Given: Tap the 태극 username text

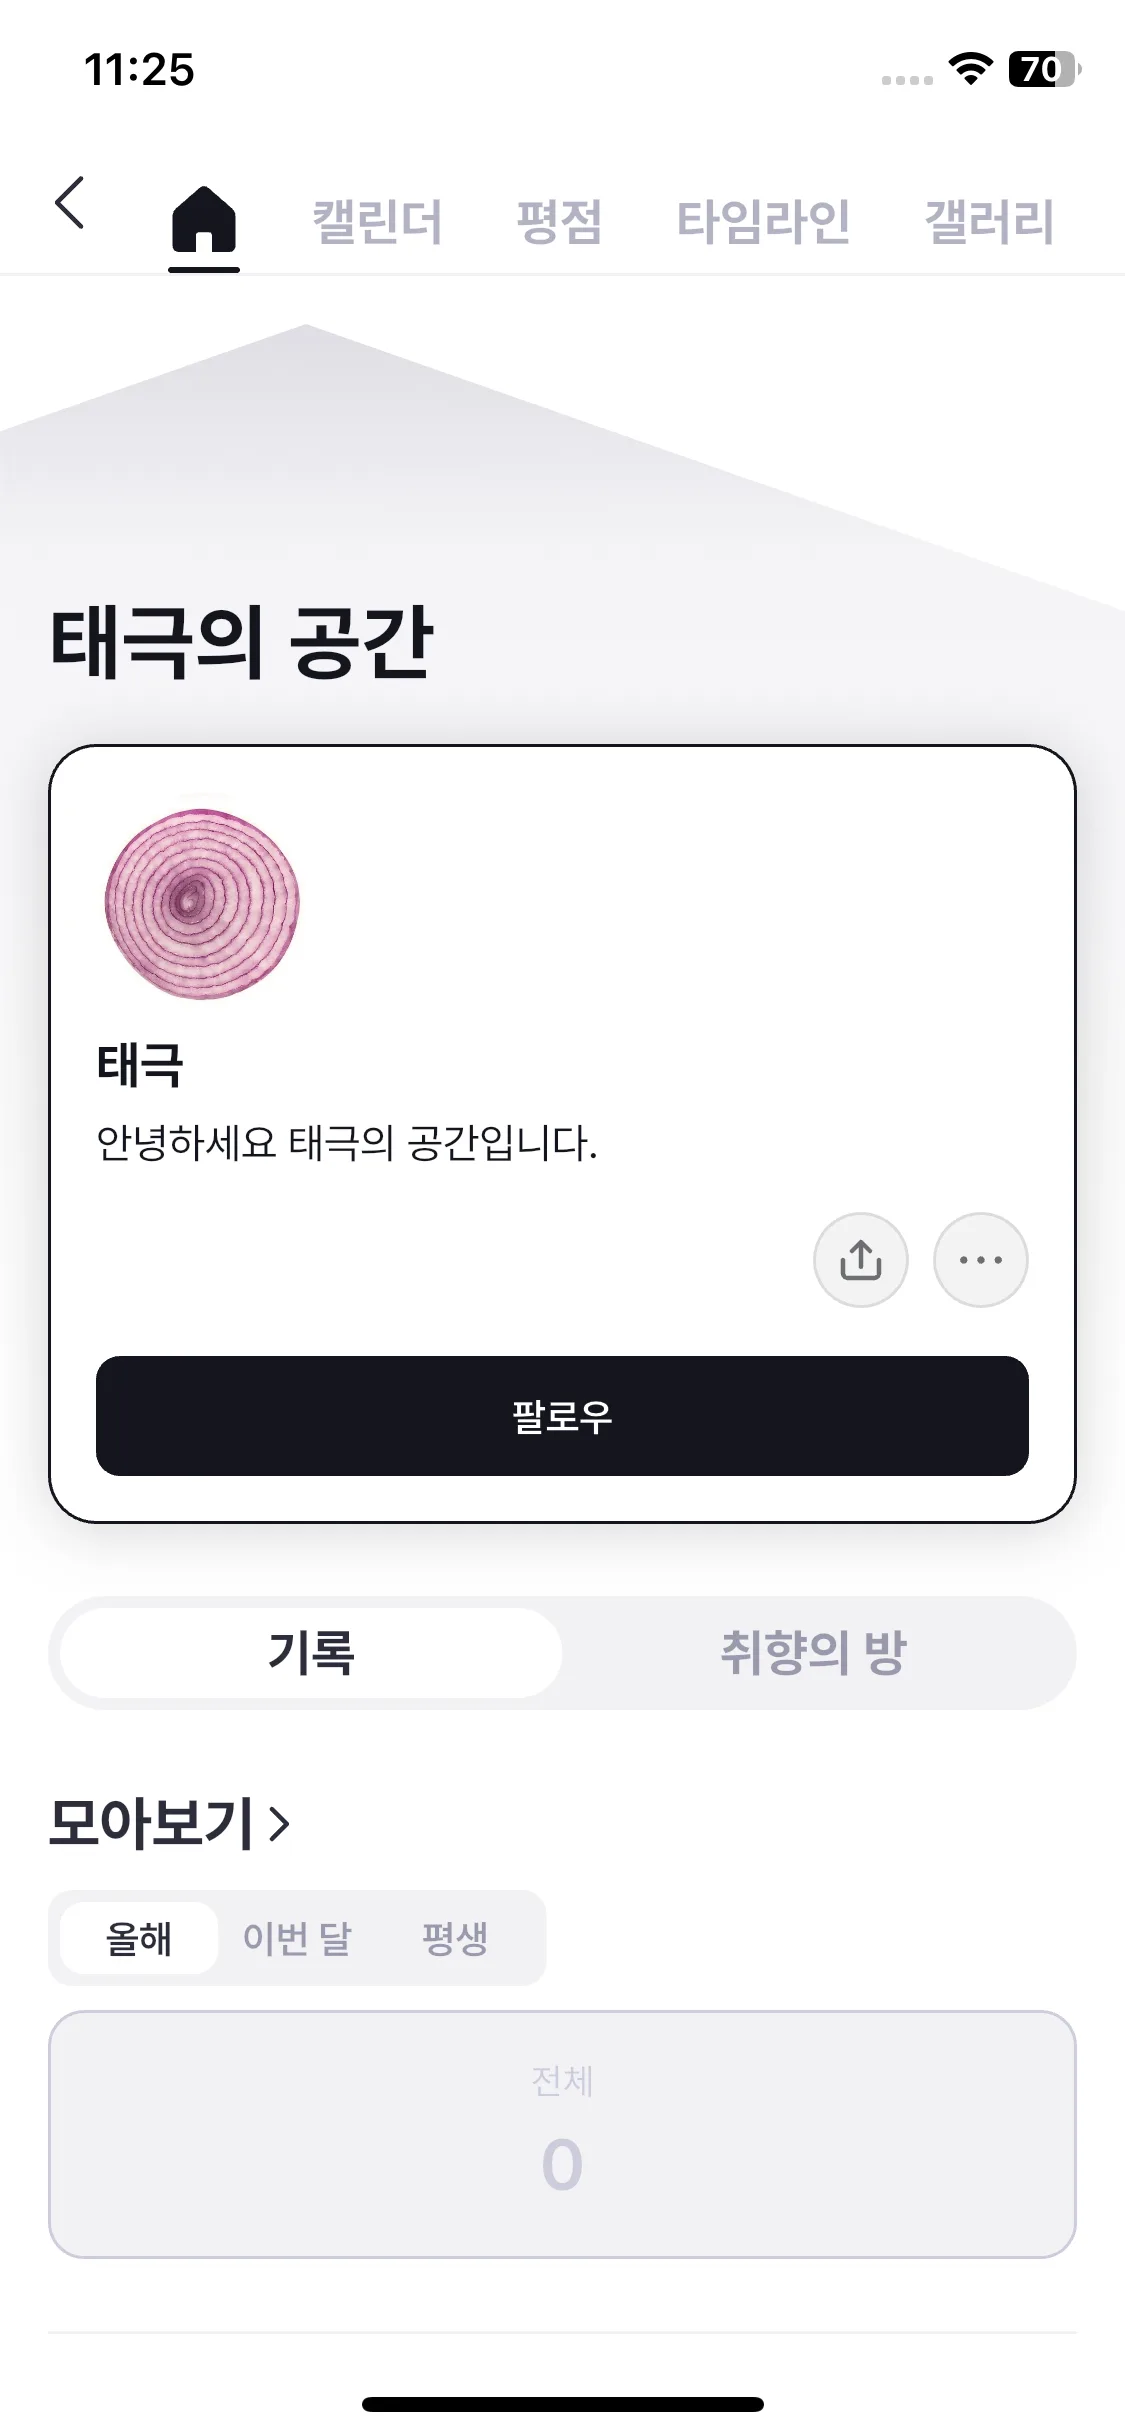Looking at the screenshot, I should click(140, 1064).
